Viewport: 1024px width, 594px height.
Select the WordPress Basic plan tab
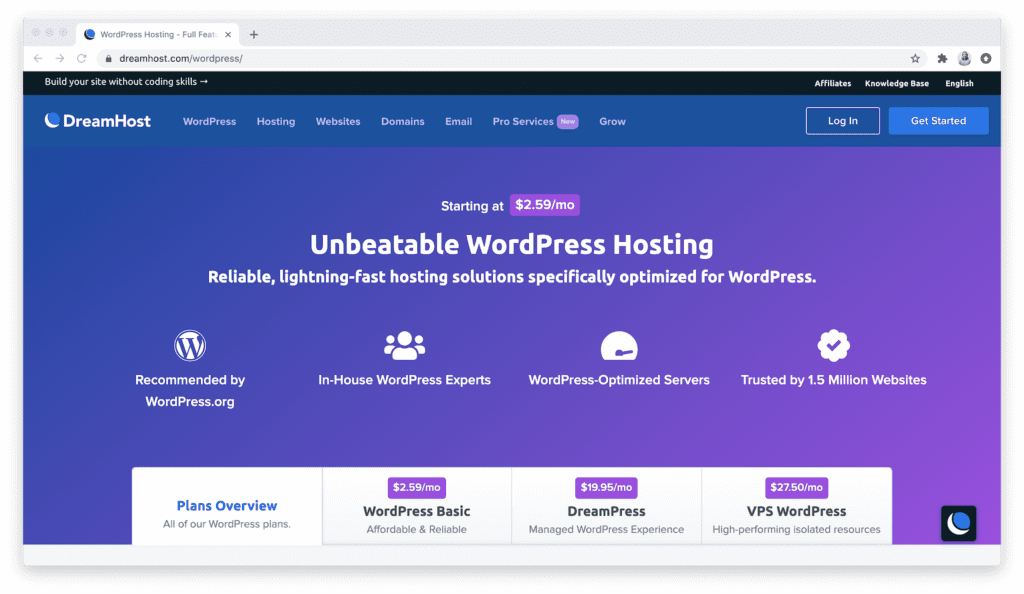pyautogui.click(x=417, y=506)
